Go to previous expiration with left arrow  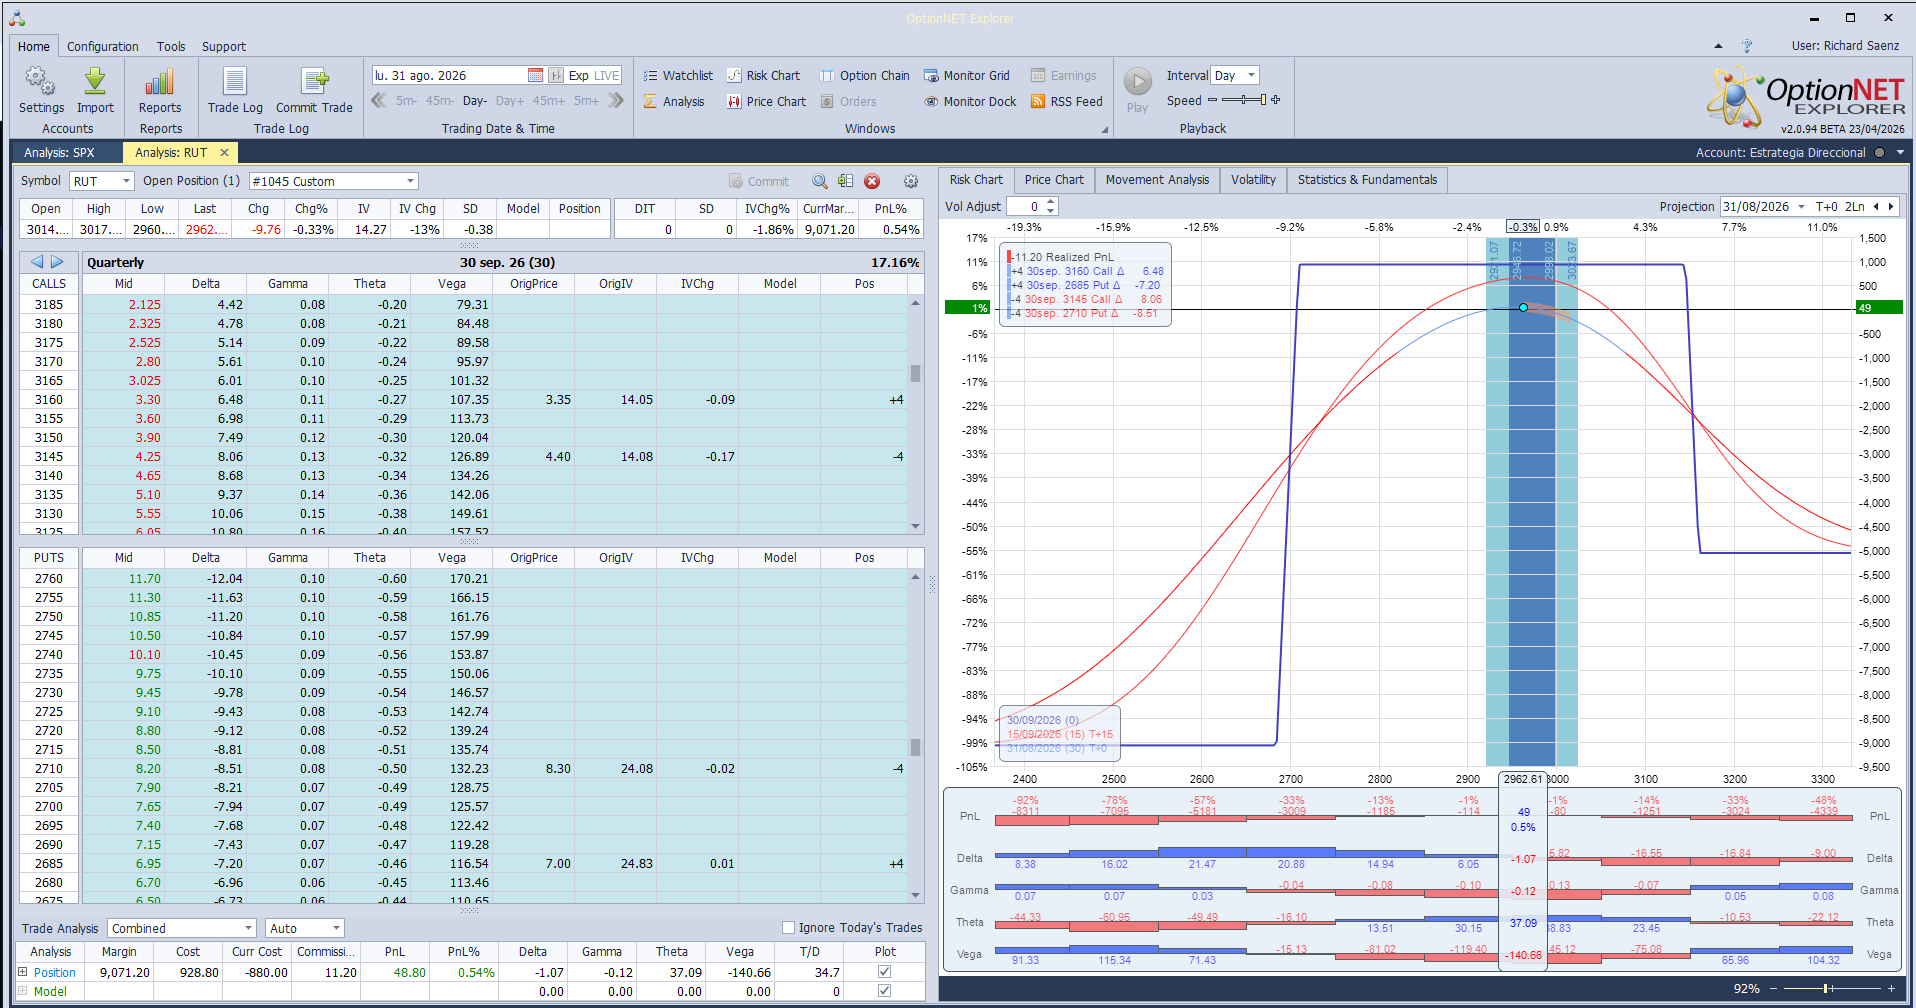pos(37,262)
